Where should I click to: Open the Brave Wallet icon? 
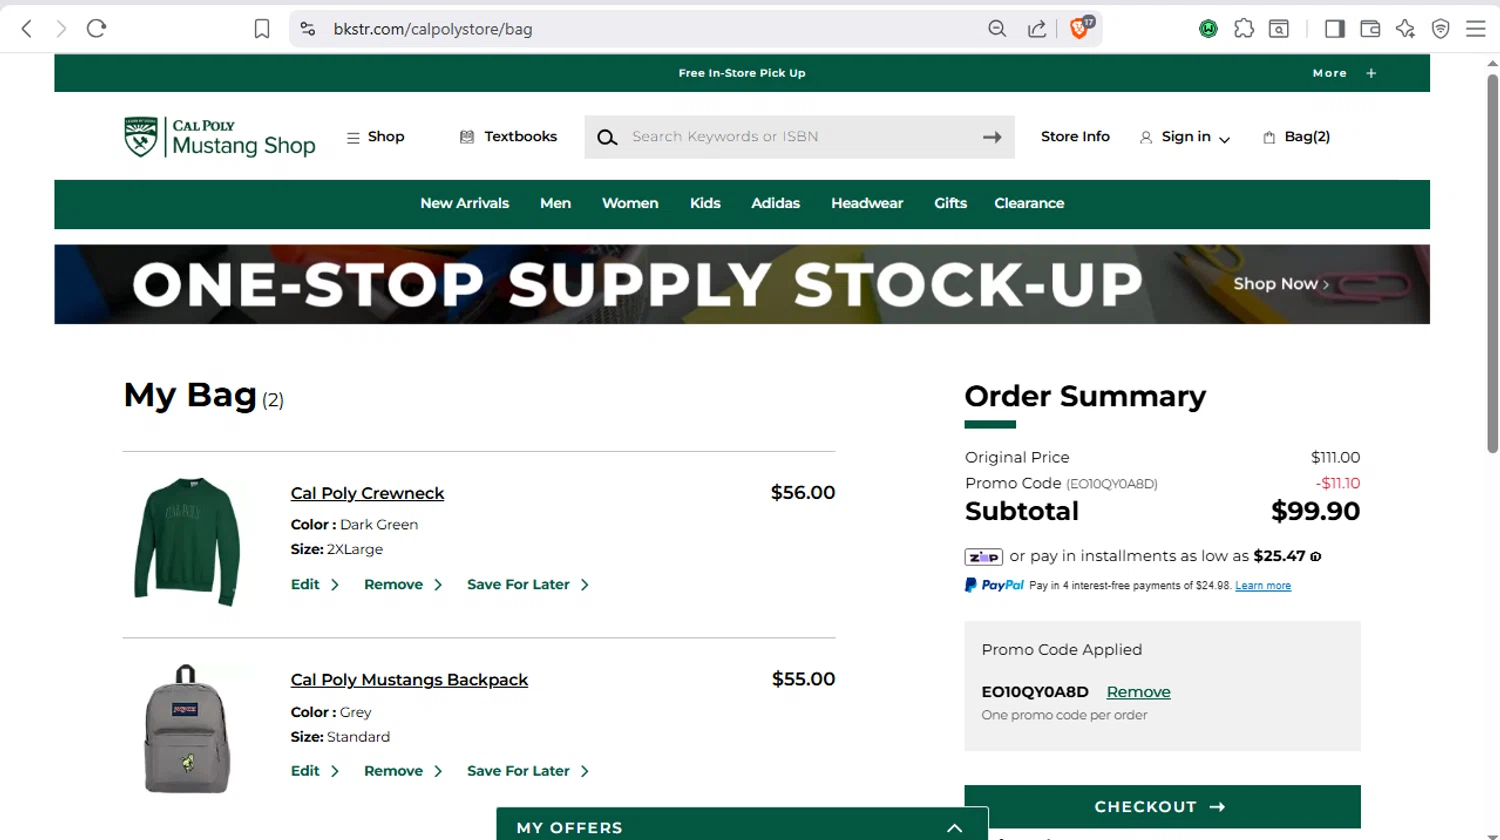tap(1370, 29)
